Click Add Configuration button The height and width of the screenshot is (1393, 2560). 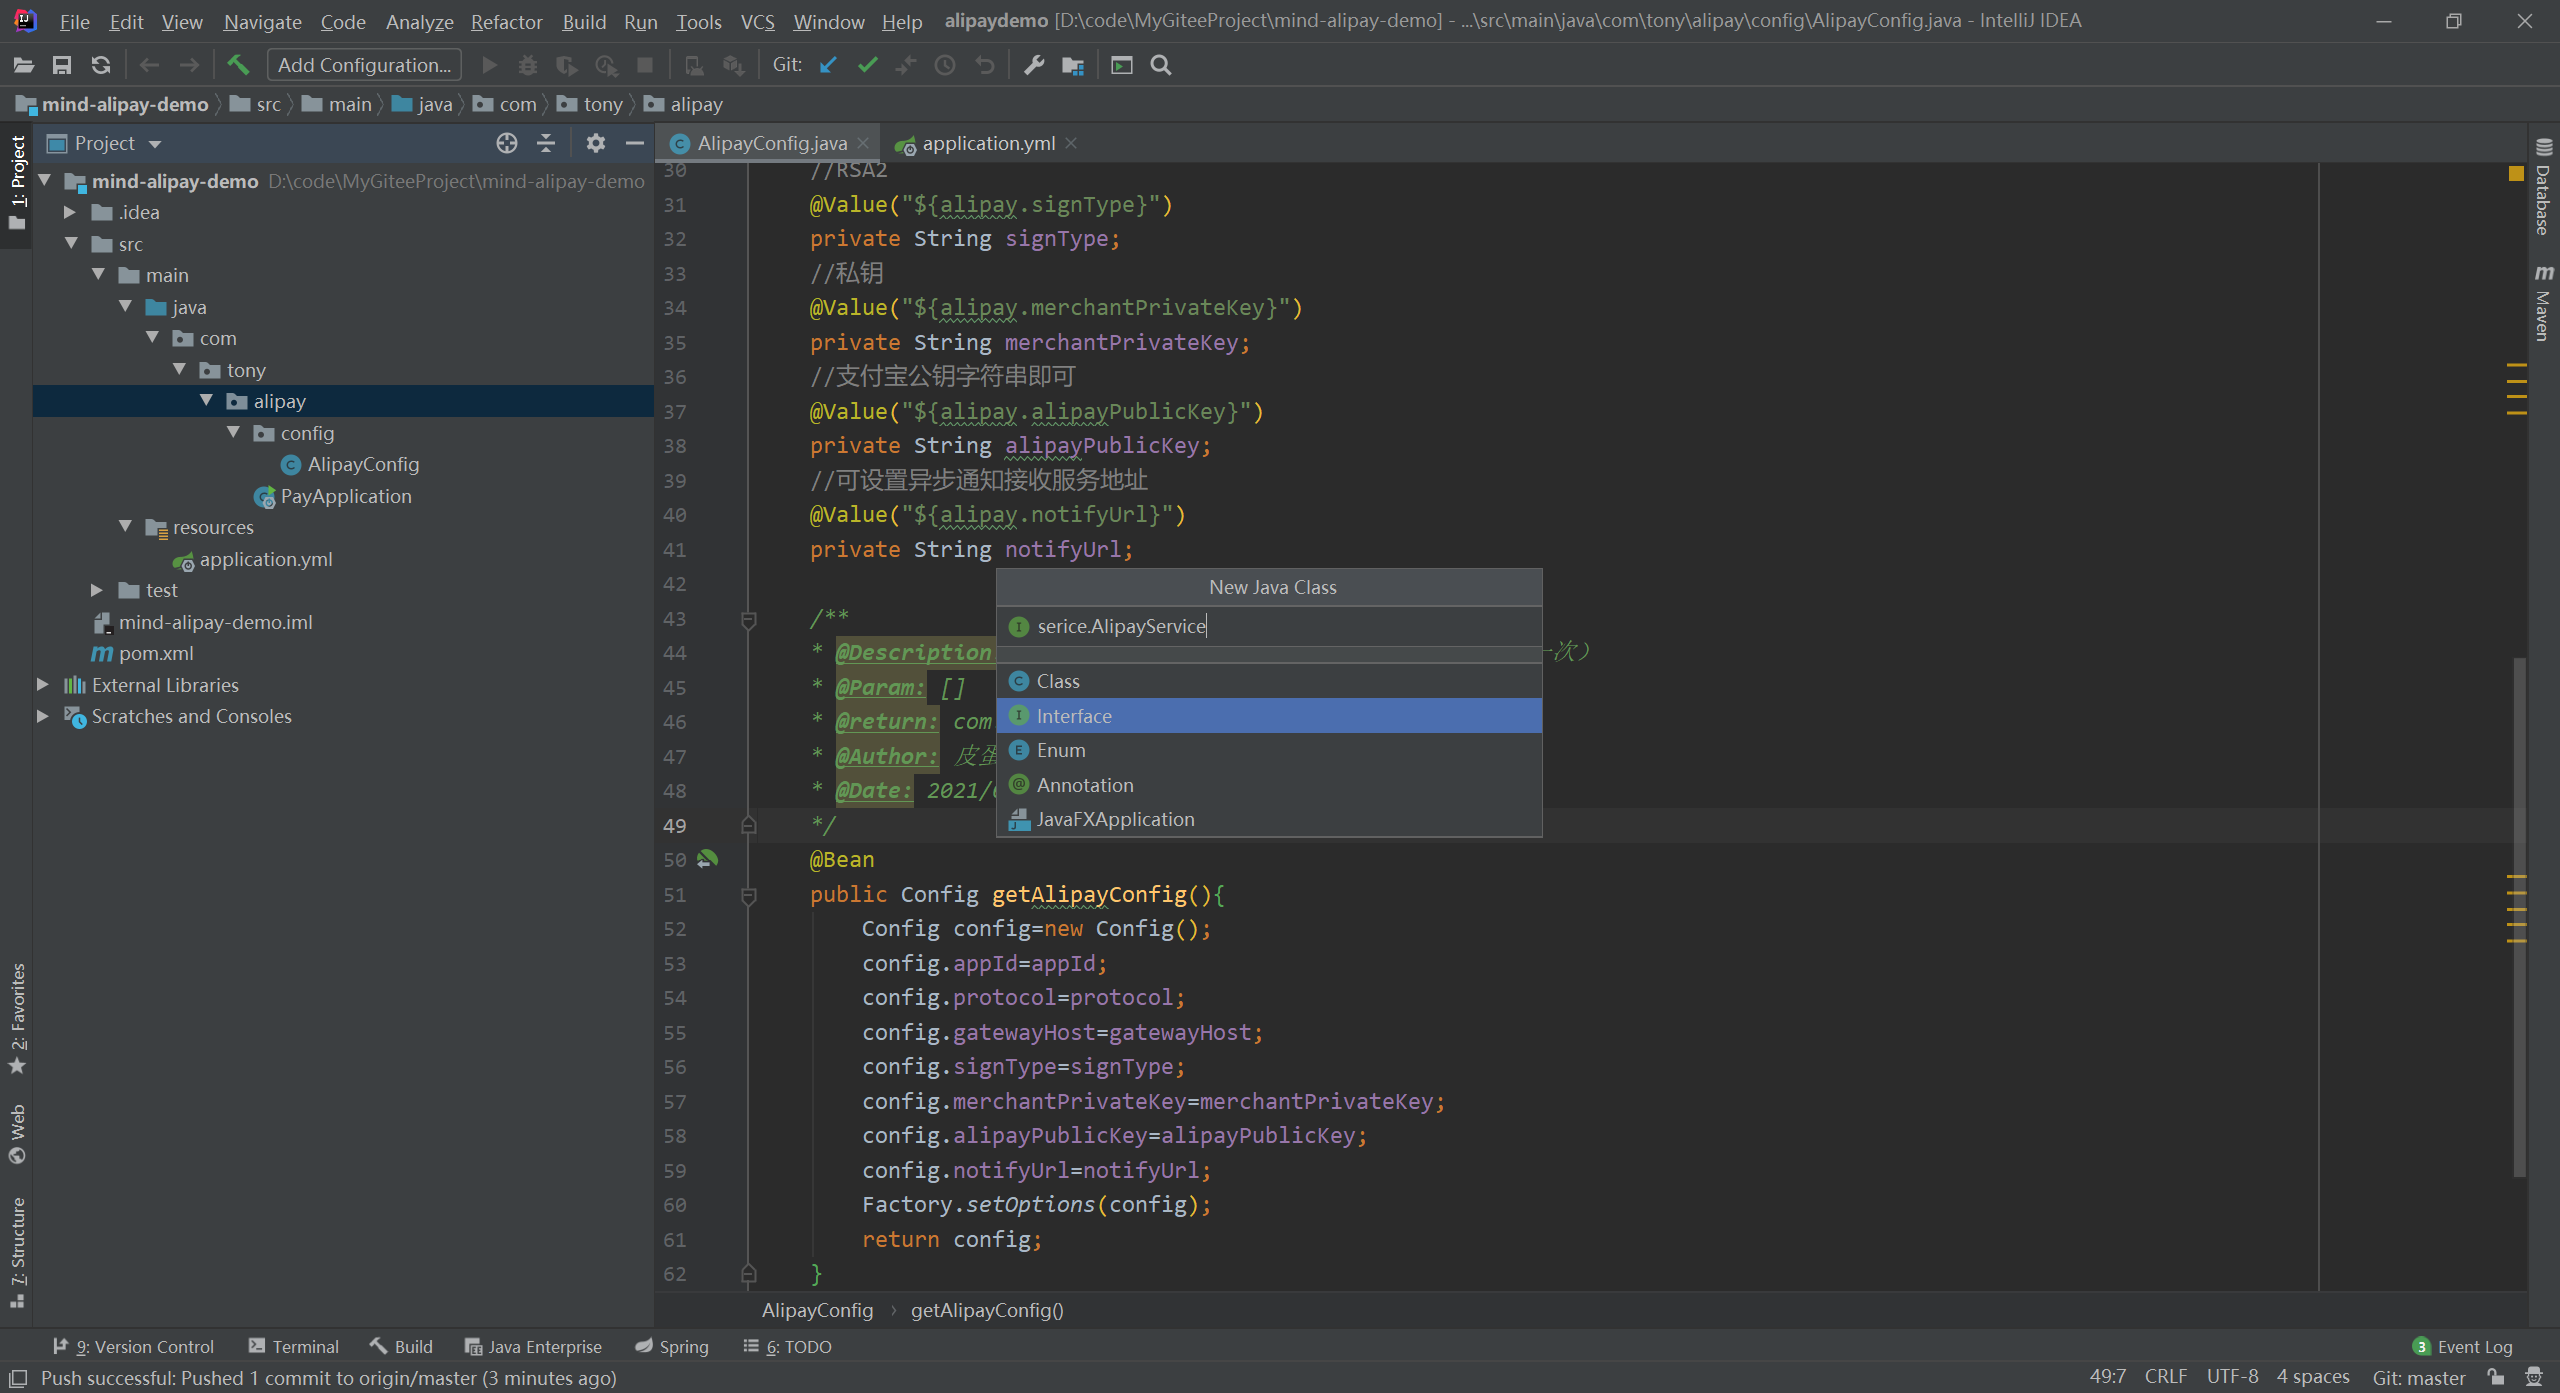coord(364,65)
